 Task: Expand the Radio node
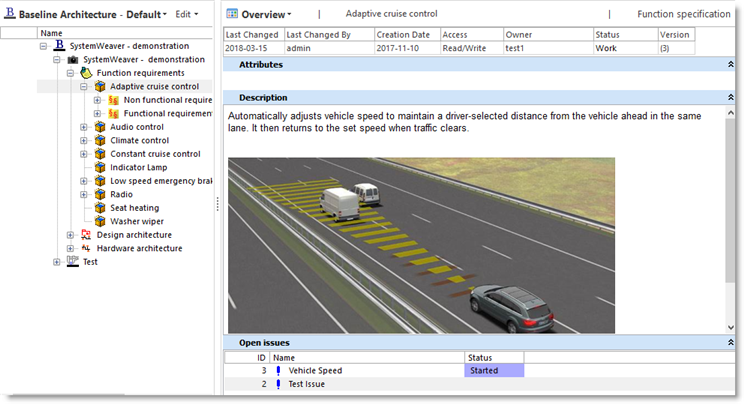click(x=84, y=195)
